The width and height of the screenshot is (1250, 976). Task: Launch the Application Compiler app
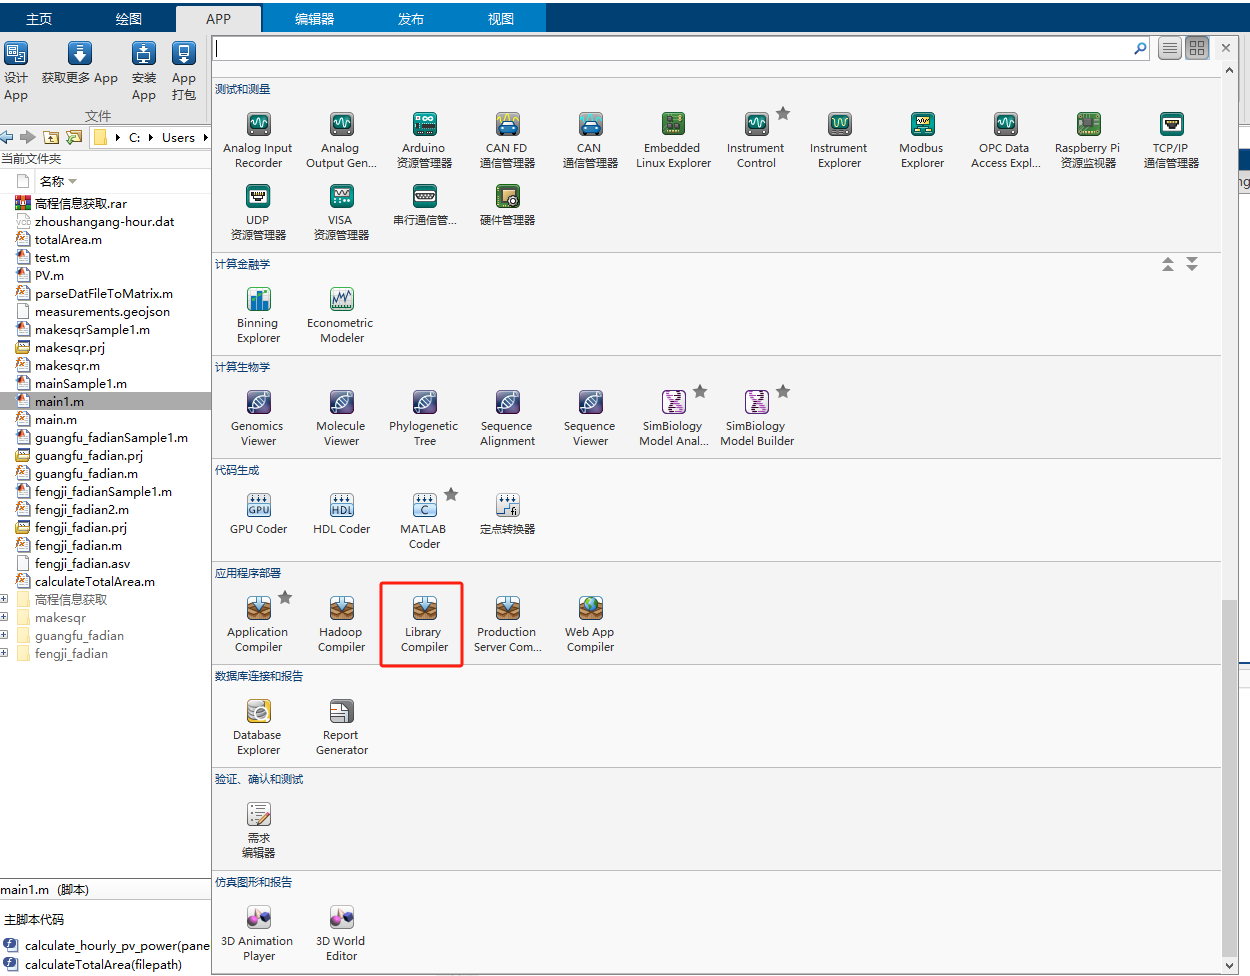(258, 624)
